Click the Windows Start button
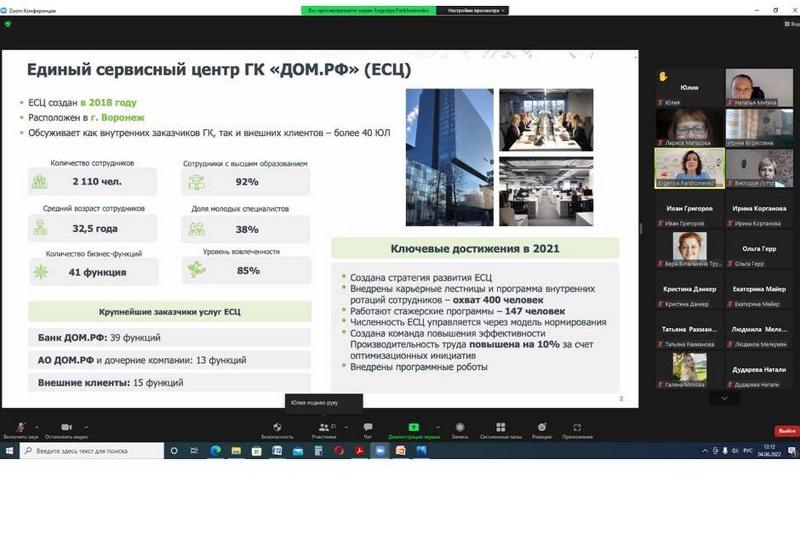Viewport: 800px width, 533px height. click(10, 451)
